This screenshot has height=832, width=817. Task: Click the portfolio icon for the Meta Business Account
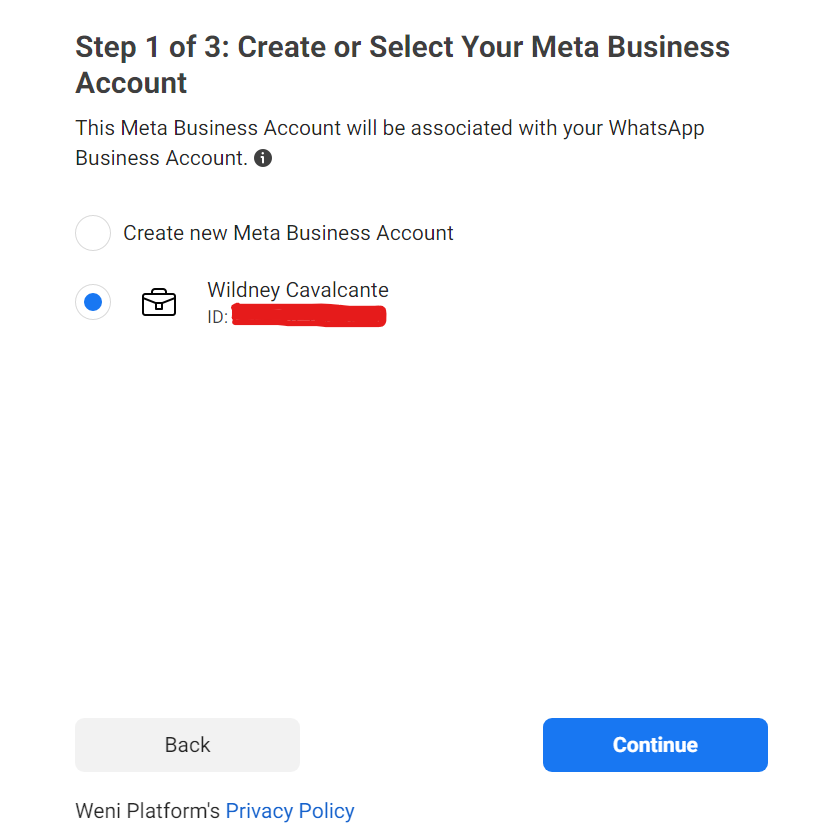click(x=158, y=302)
